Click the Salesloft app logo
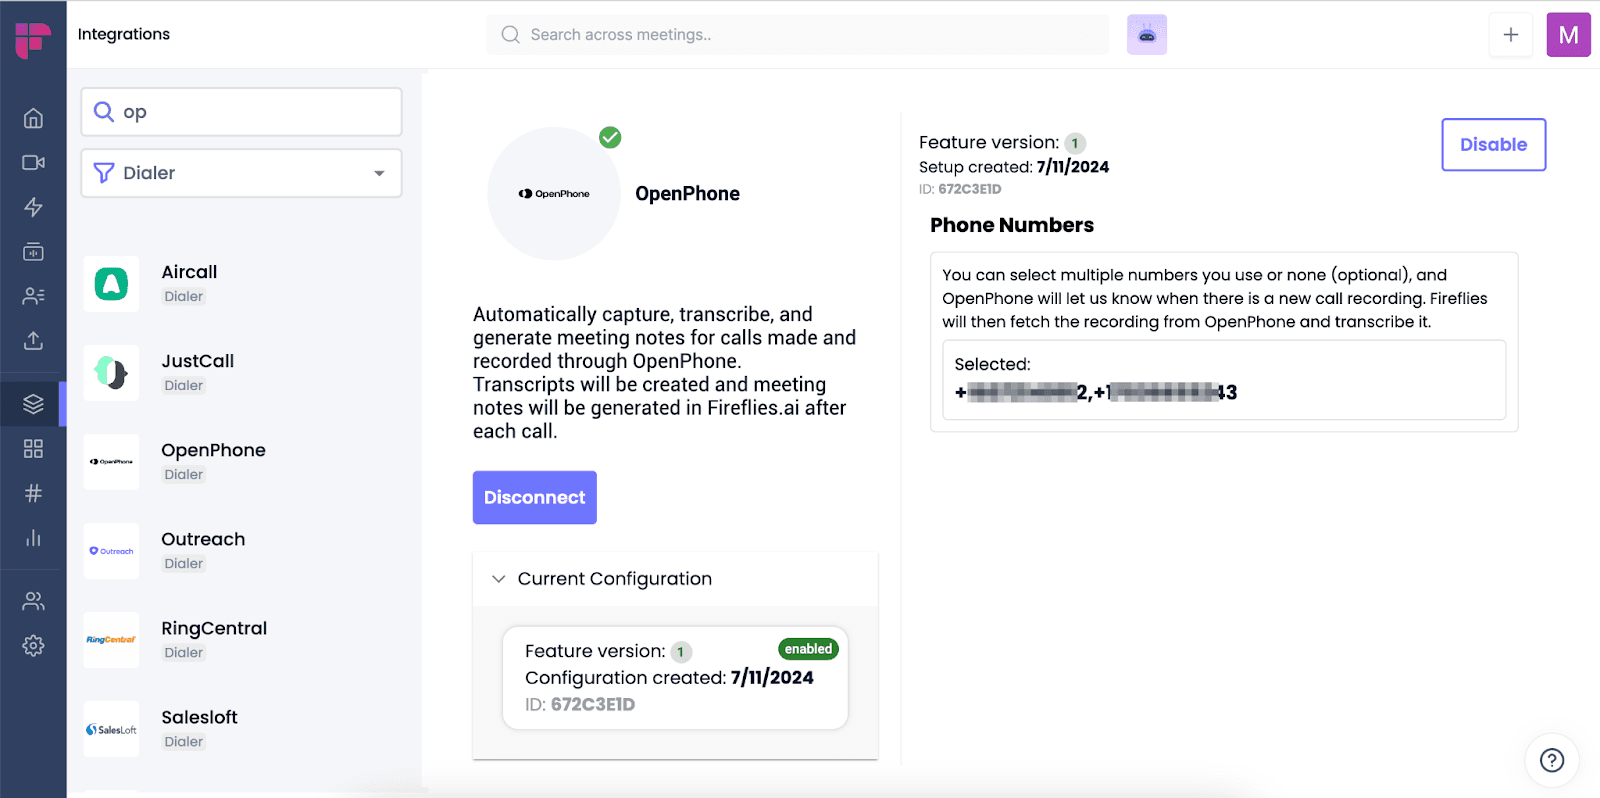This screenshot has width=1600, height=798. (x=111, y=729)
